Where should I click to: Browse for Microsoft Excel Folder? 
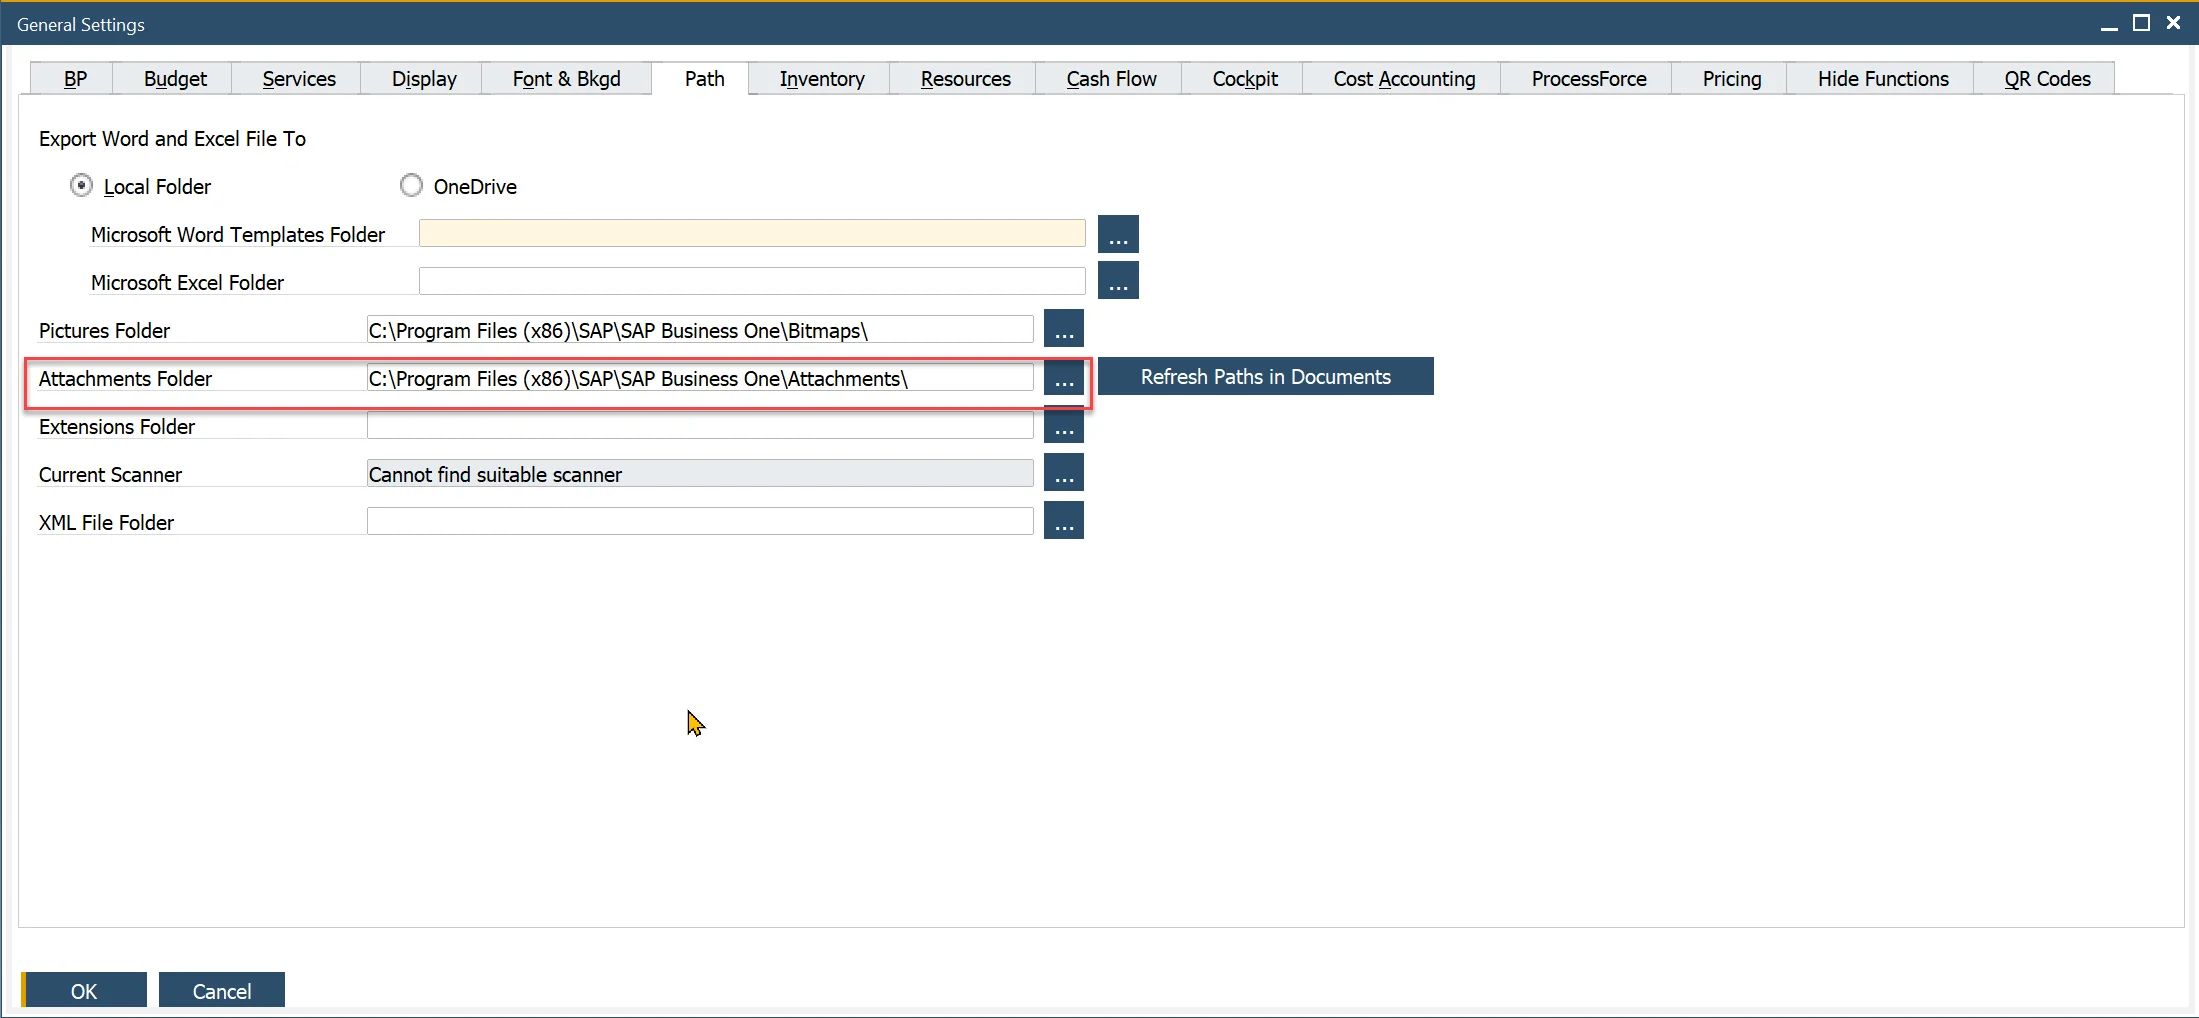(x=1117, y=282)
